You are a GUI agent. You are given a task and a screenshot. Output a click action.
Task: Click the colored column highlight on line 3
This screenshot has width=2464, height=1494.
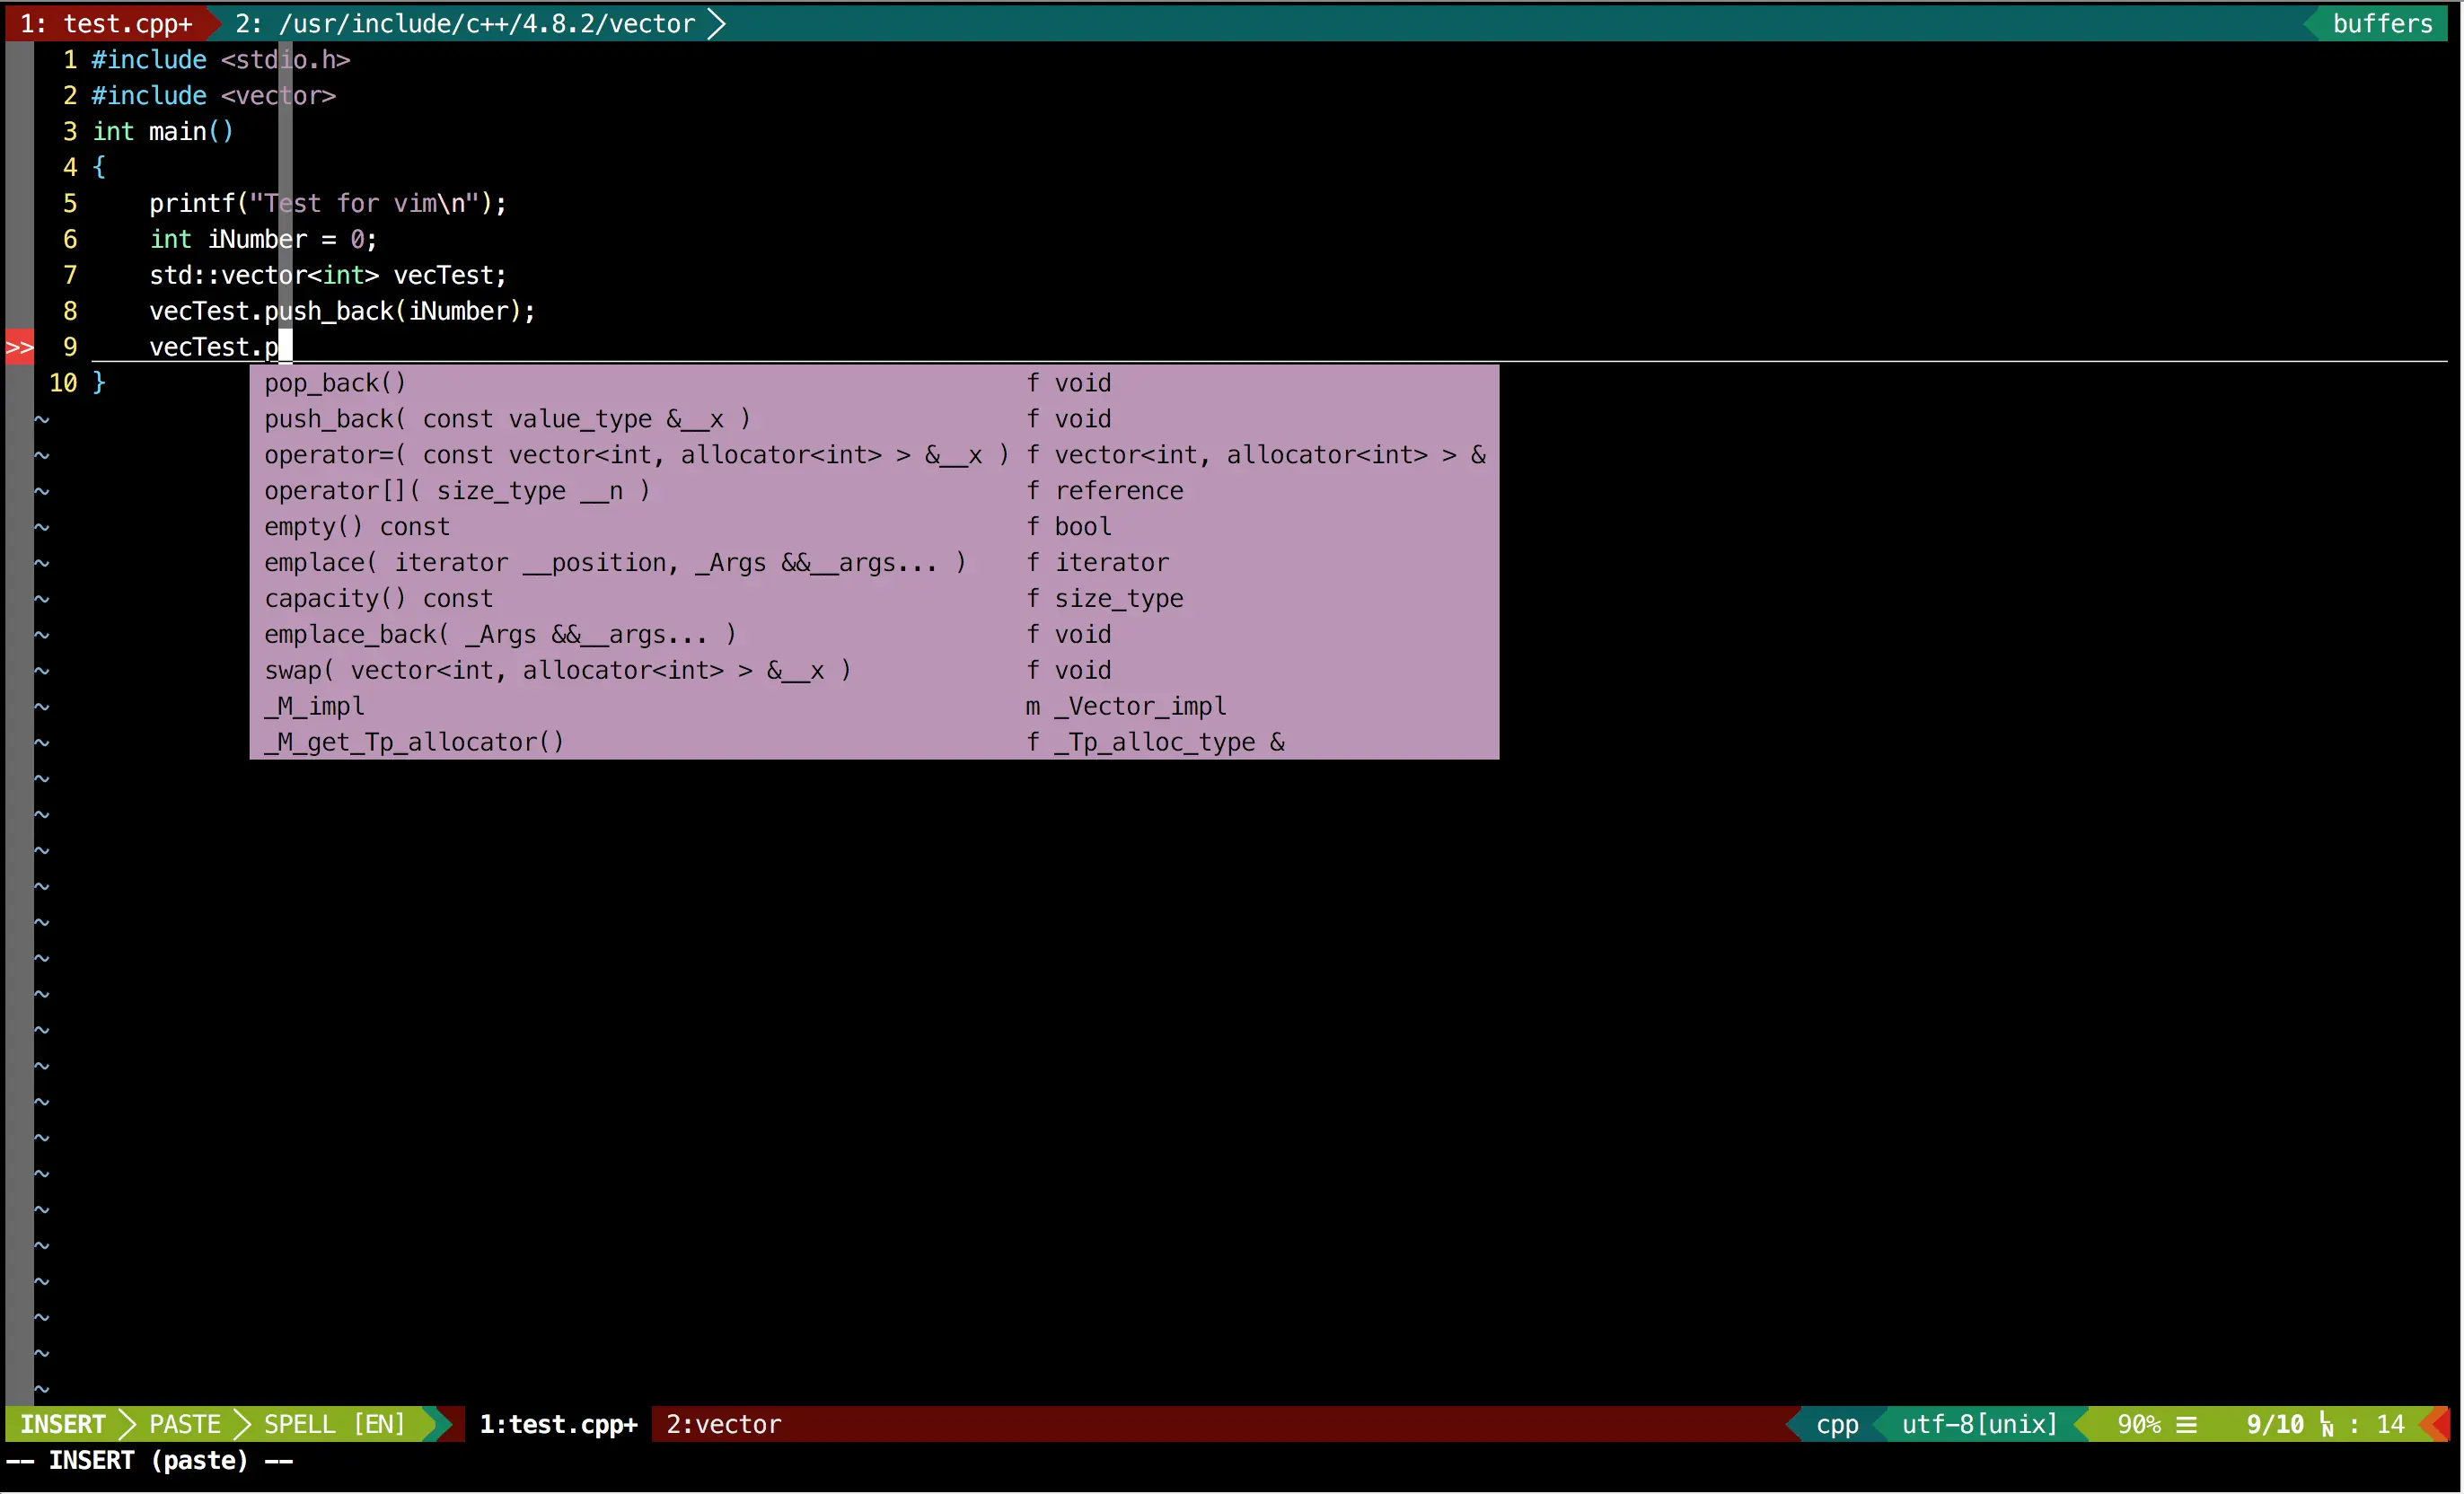[285, 131]
